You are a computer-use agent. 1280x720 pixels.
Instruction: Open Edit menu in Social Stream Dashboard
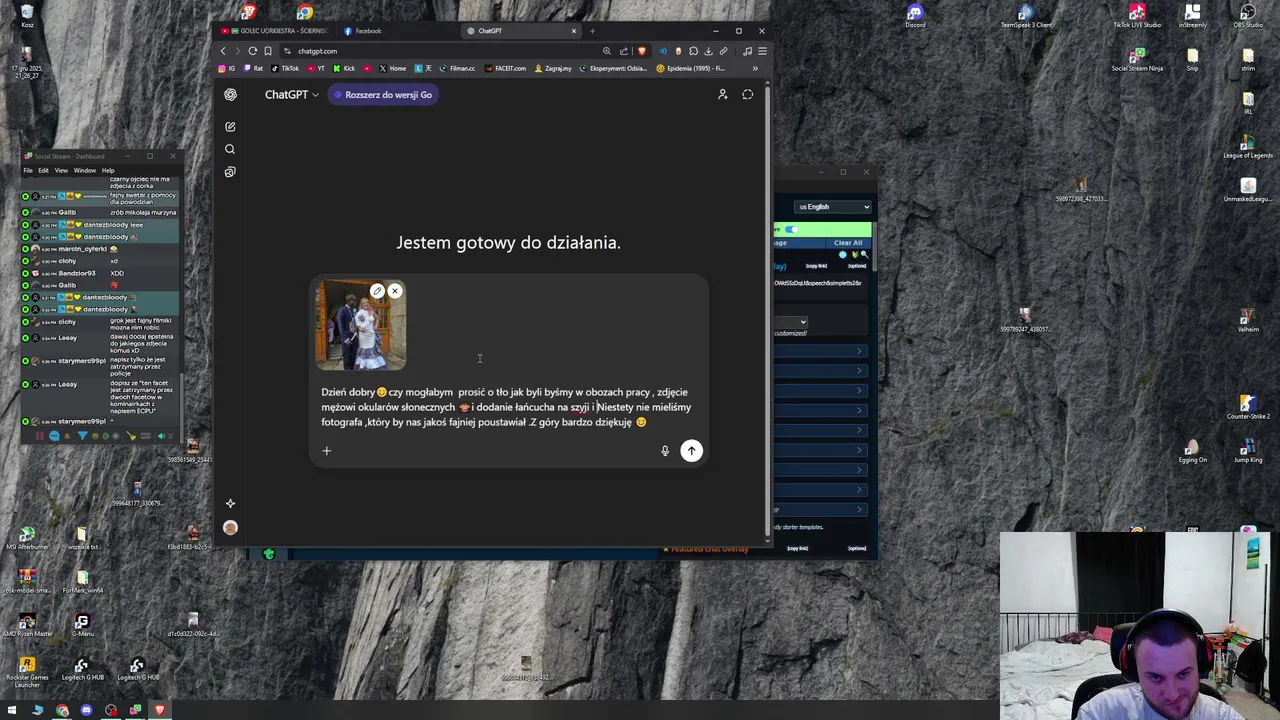[x=43, y=170]
